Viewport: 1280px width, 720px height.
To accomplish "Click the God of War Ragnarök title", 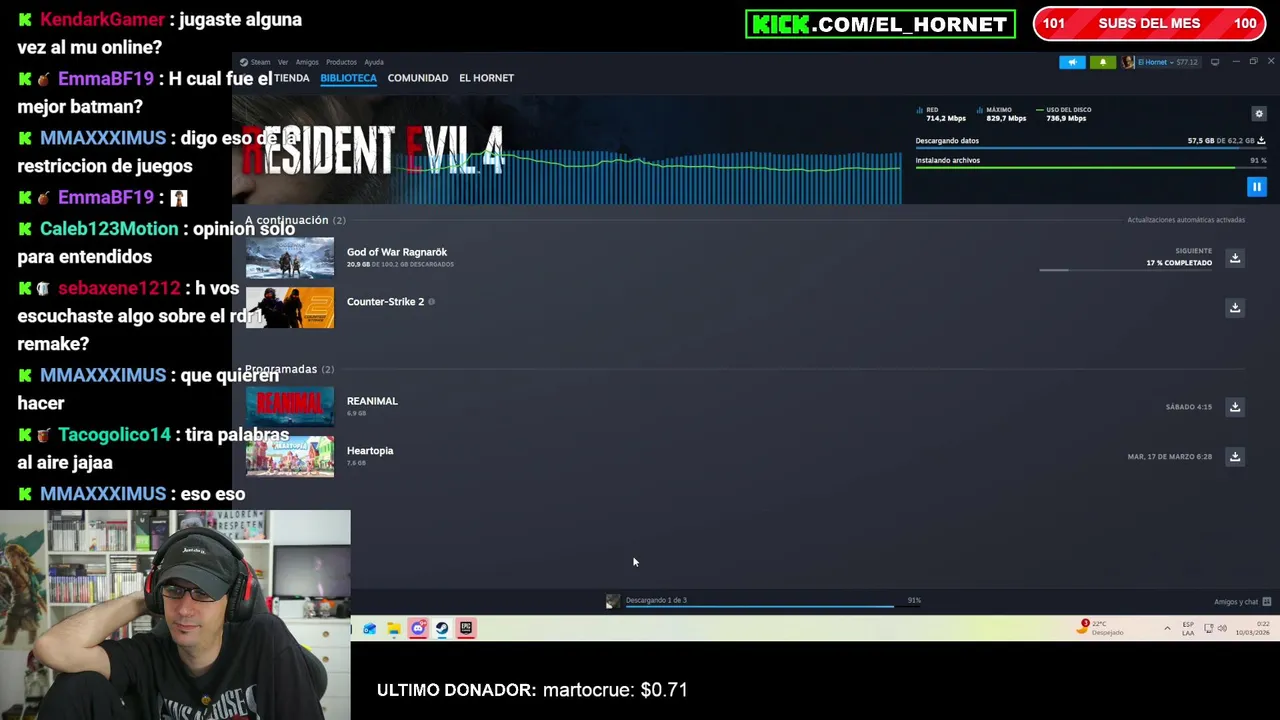I will coord(397,252).
